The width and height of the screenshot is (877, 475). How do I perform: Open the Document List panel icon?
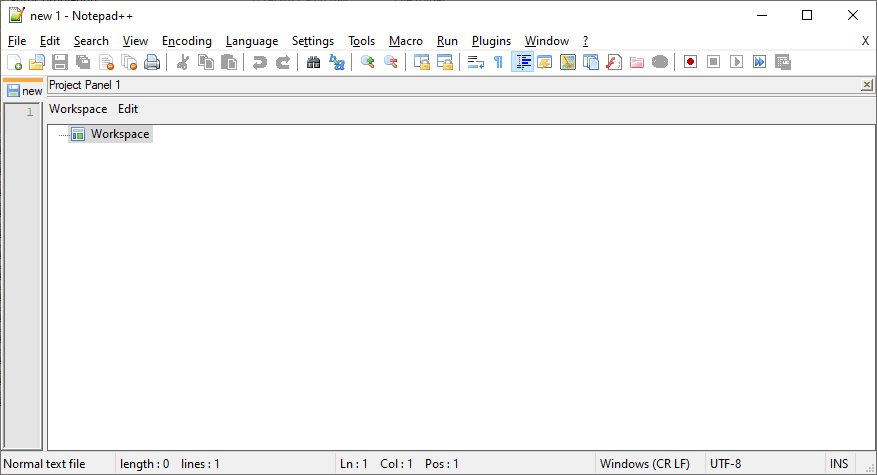(591, 62)
